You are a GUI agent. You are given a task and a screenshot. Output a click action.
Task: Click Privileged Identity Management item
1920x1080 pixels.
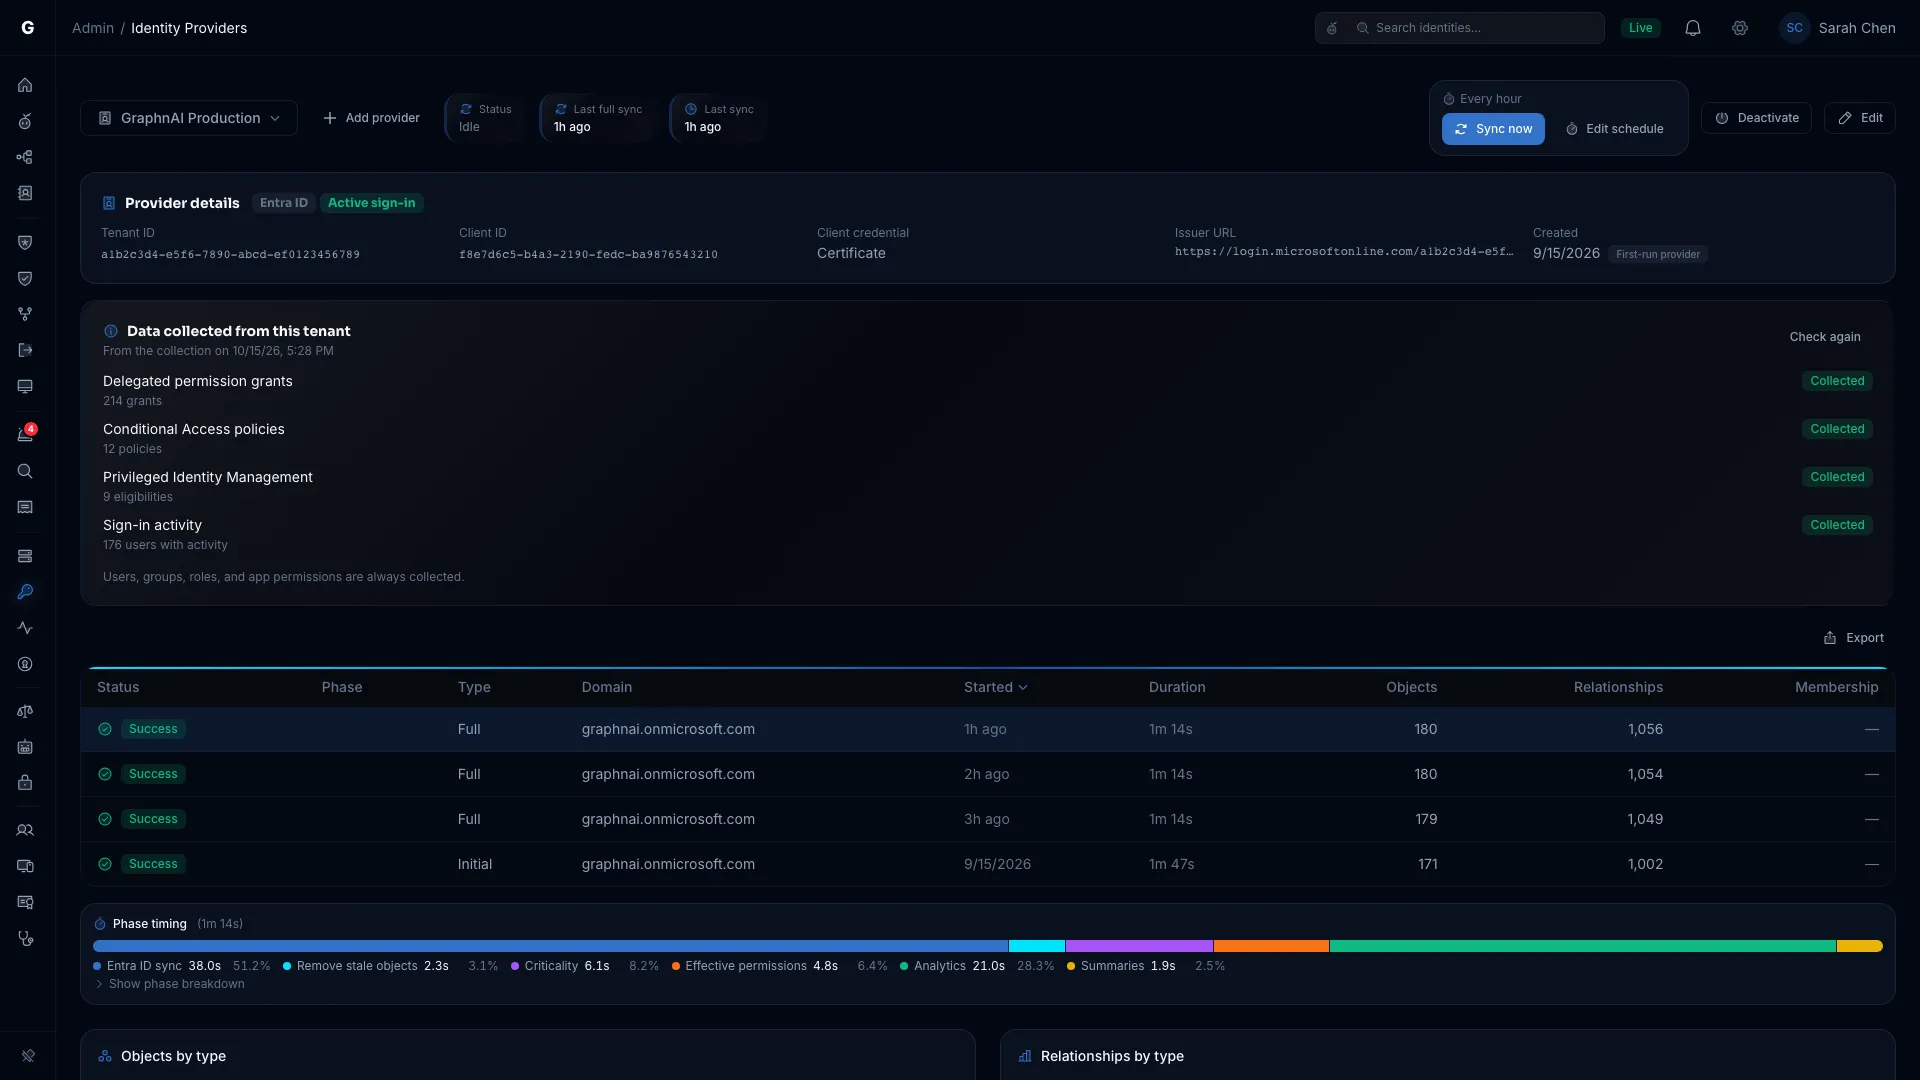208,477
